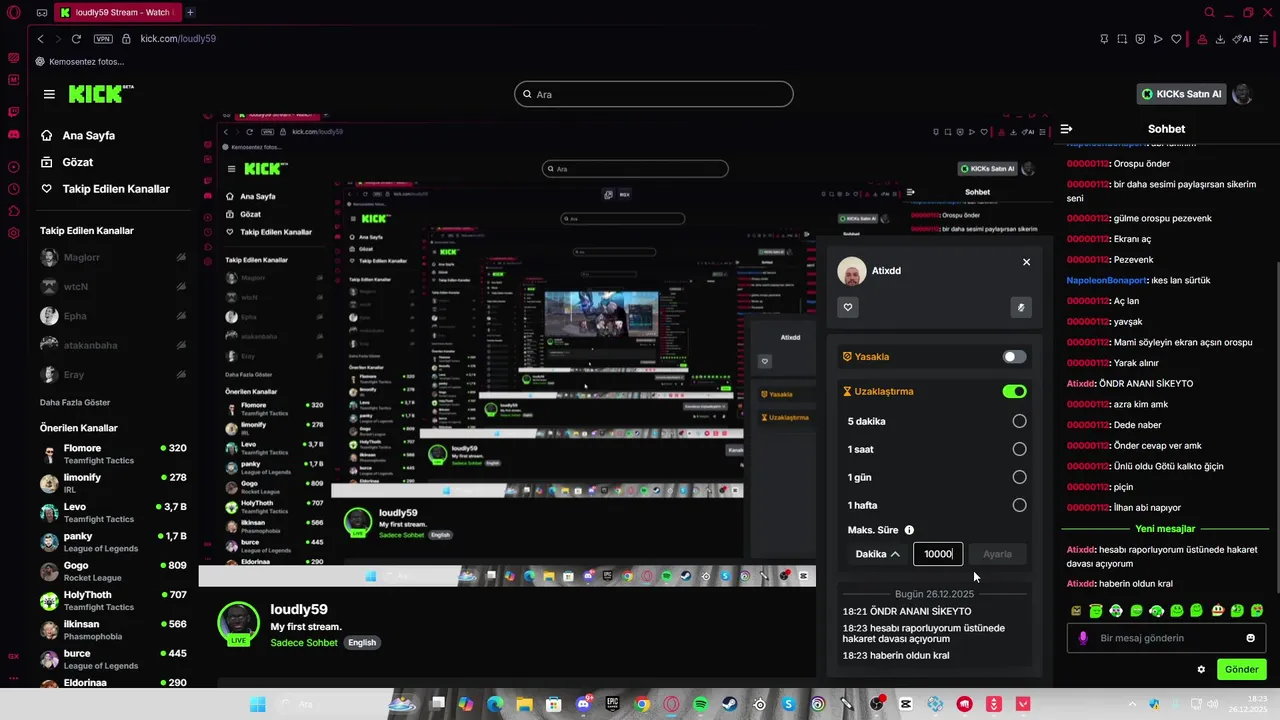Screen dimensions: 1280x720
Task: Click the heart icon under Atixdd profile
Action: (848, 307)
